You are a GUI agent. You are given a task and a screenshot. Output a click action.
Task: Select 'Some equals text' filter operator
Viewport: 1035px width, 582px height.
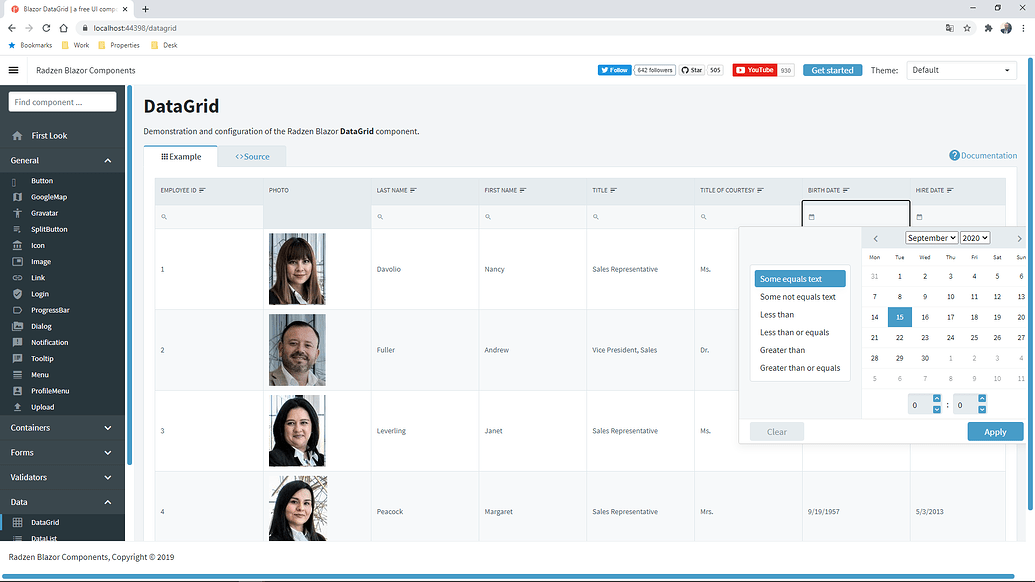800,279
